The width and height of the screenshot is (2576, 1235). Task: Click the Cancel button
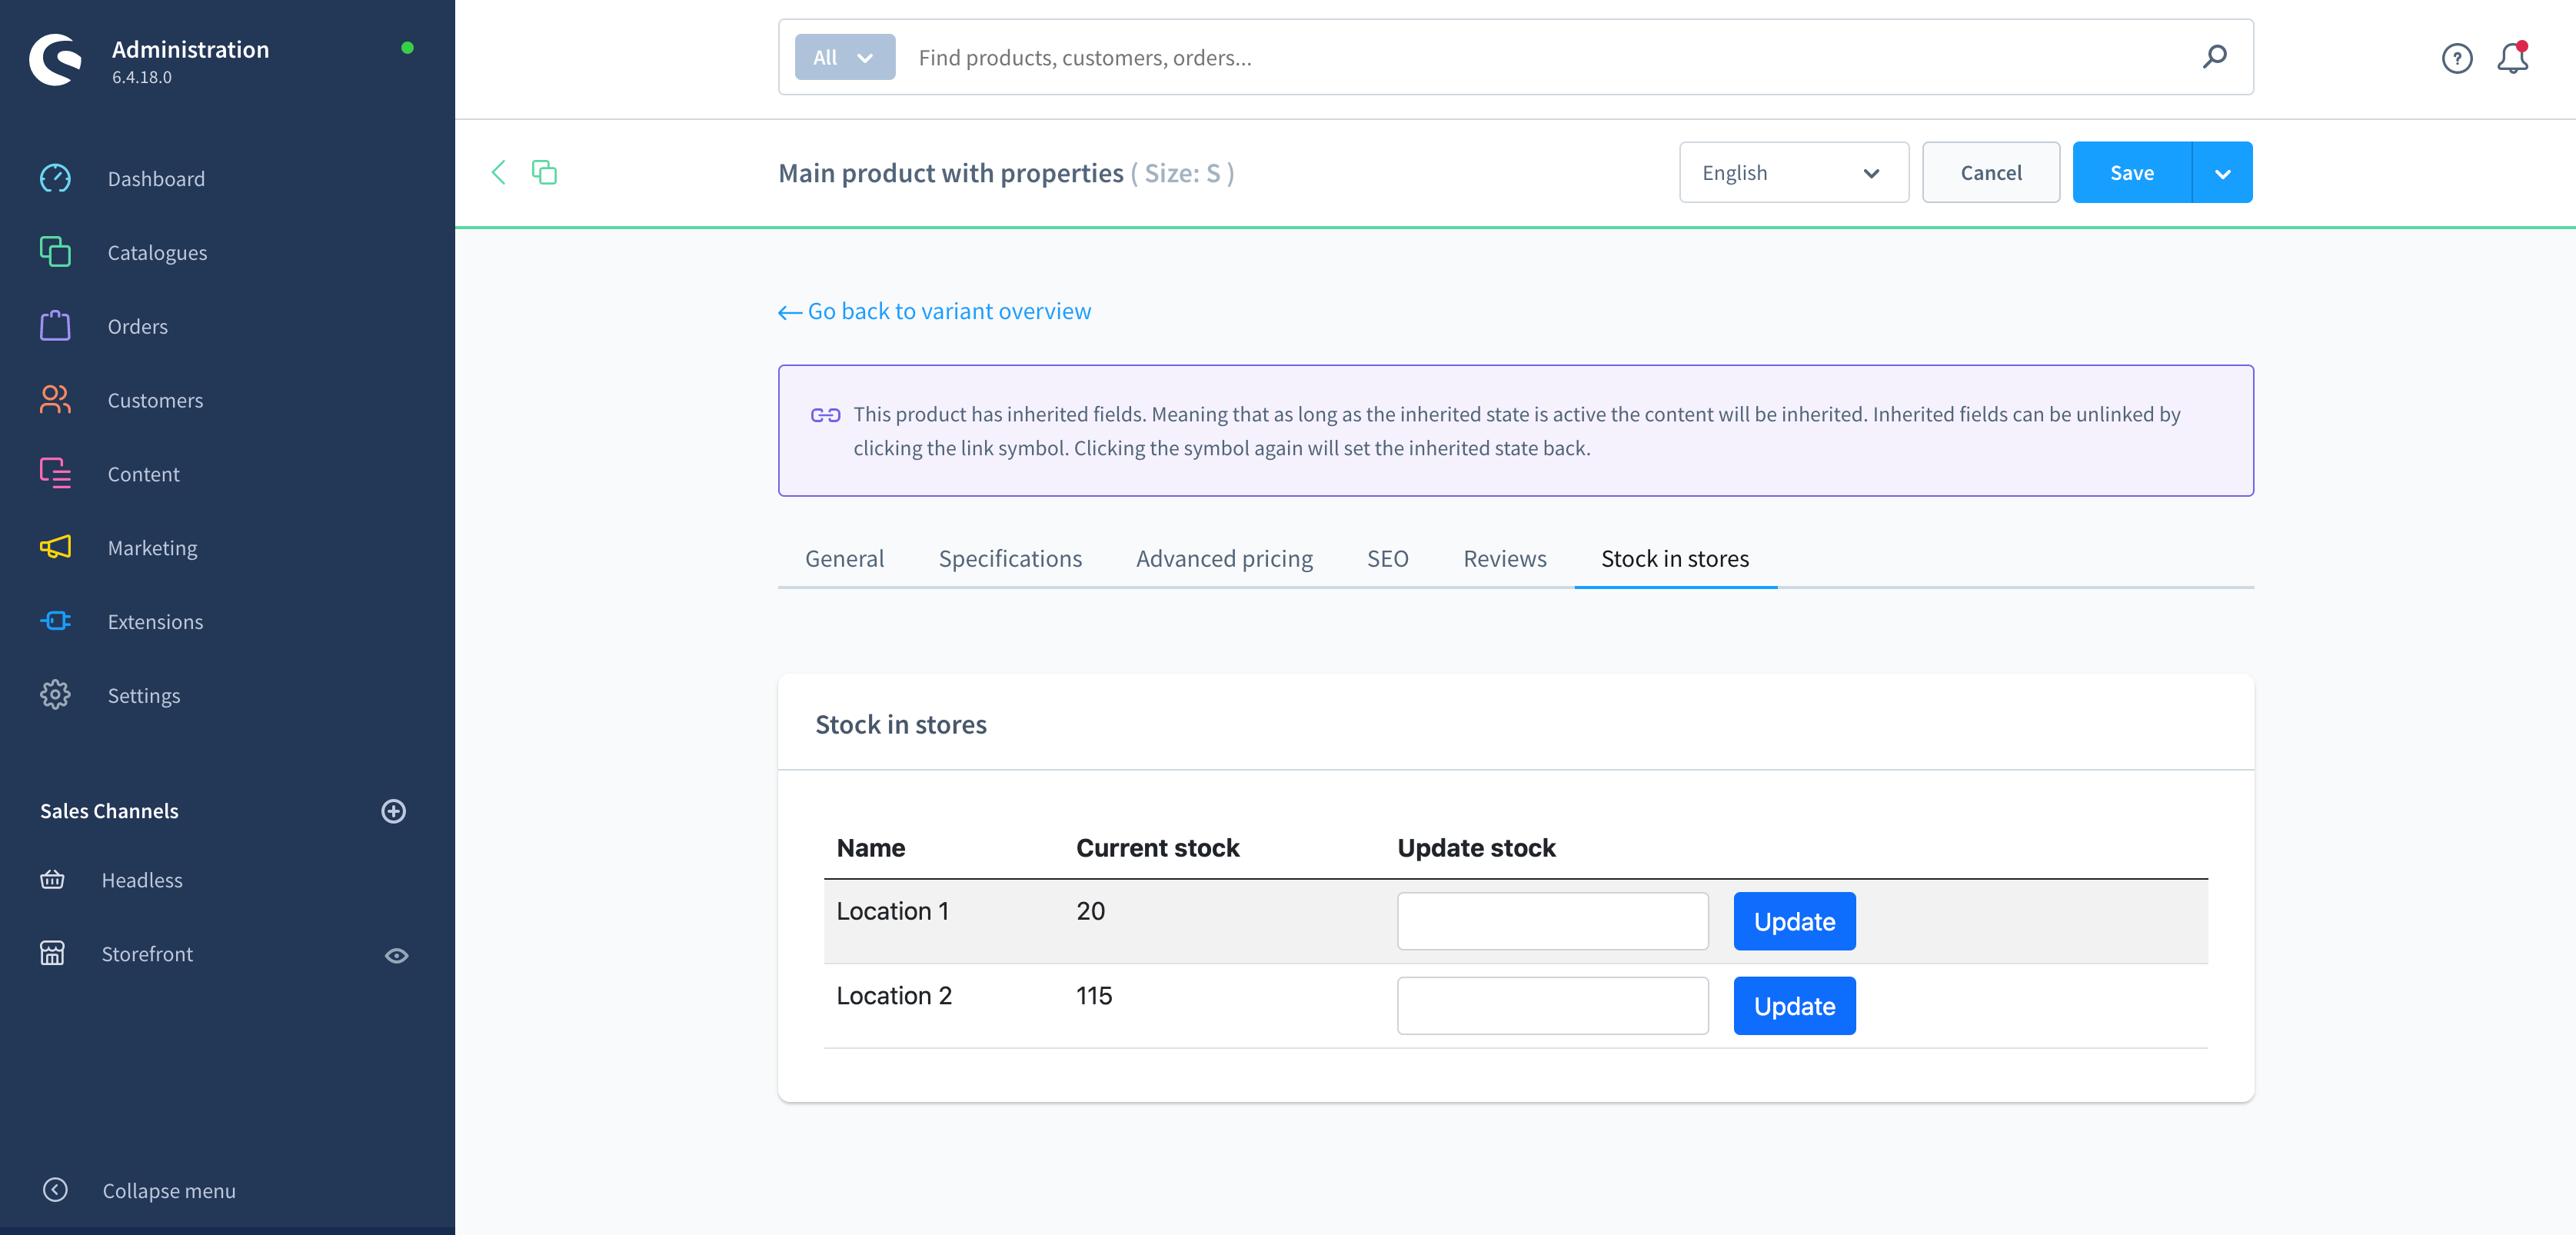[1991, 172]
